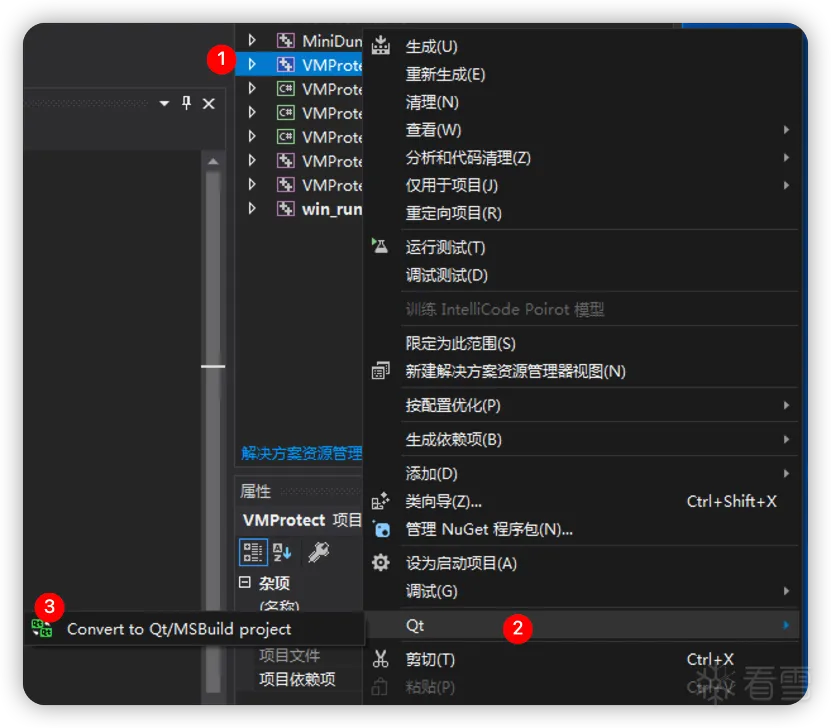
Task: Click the Alphabetical sort icon in Properties
Action: (x=282, y=552)
